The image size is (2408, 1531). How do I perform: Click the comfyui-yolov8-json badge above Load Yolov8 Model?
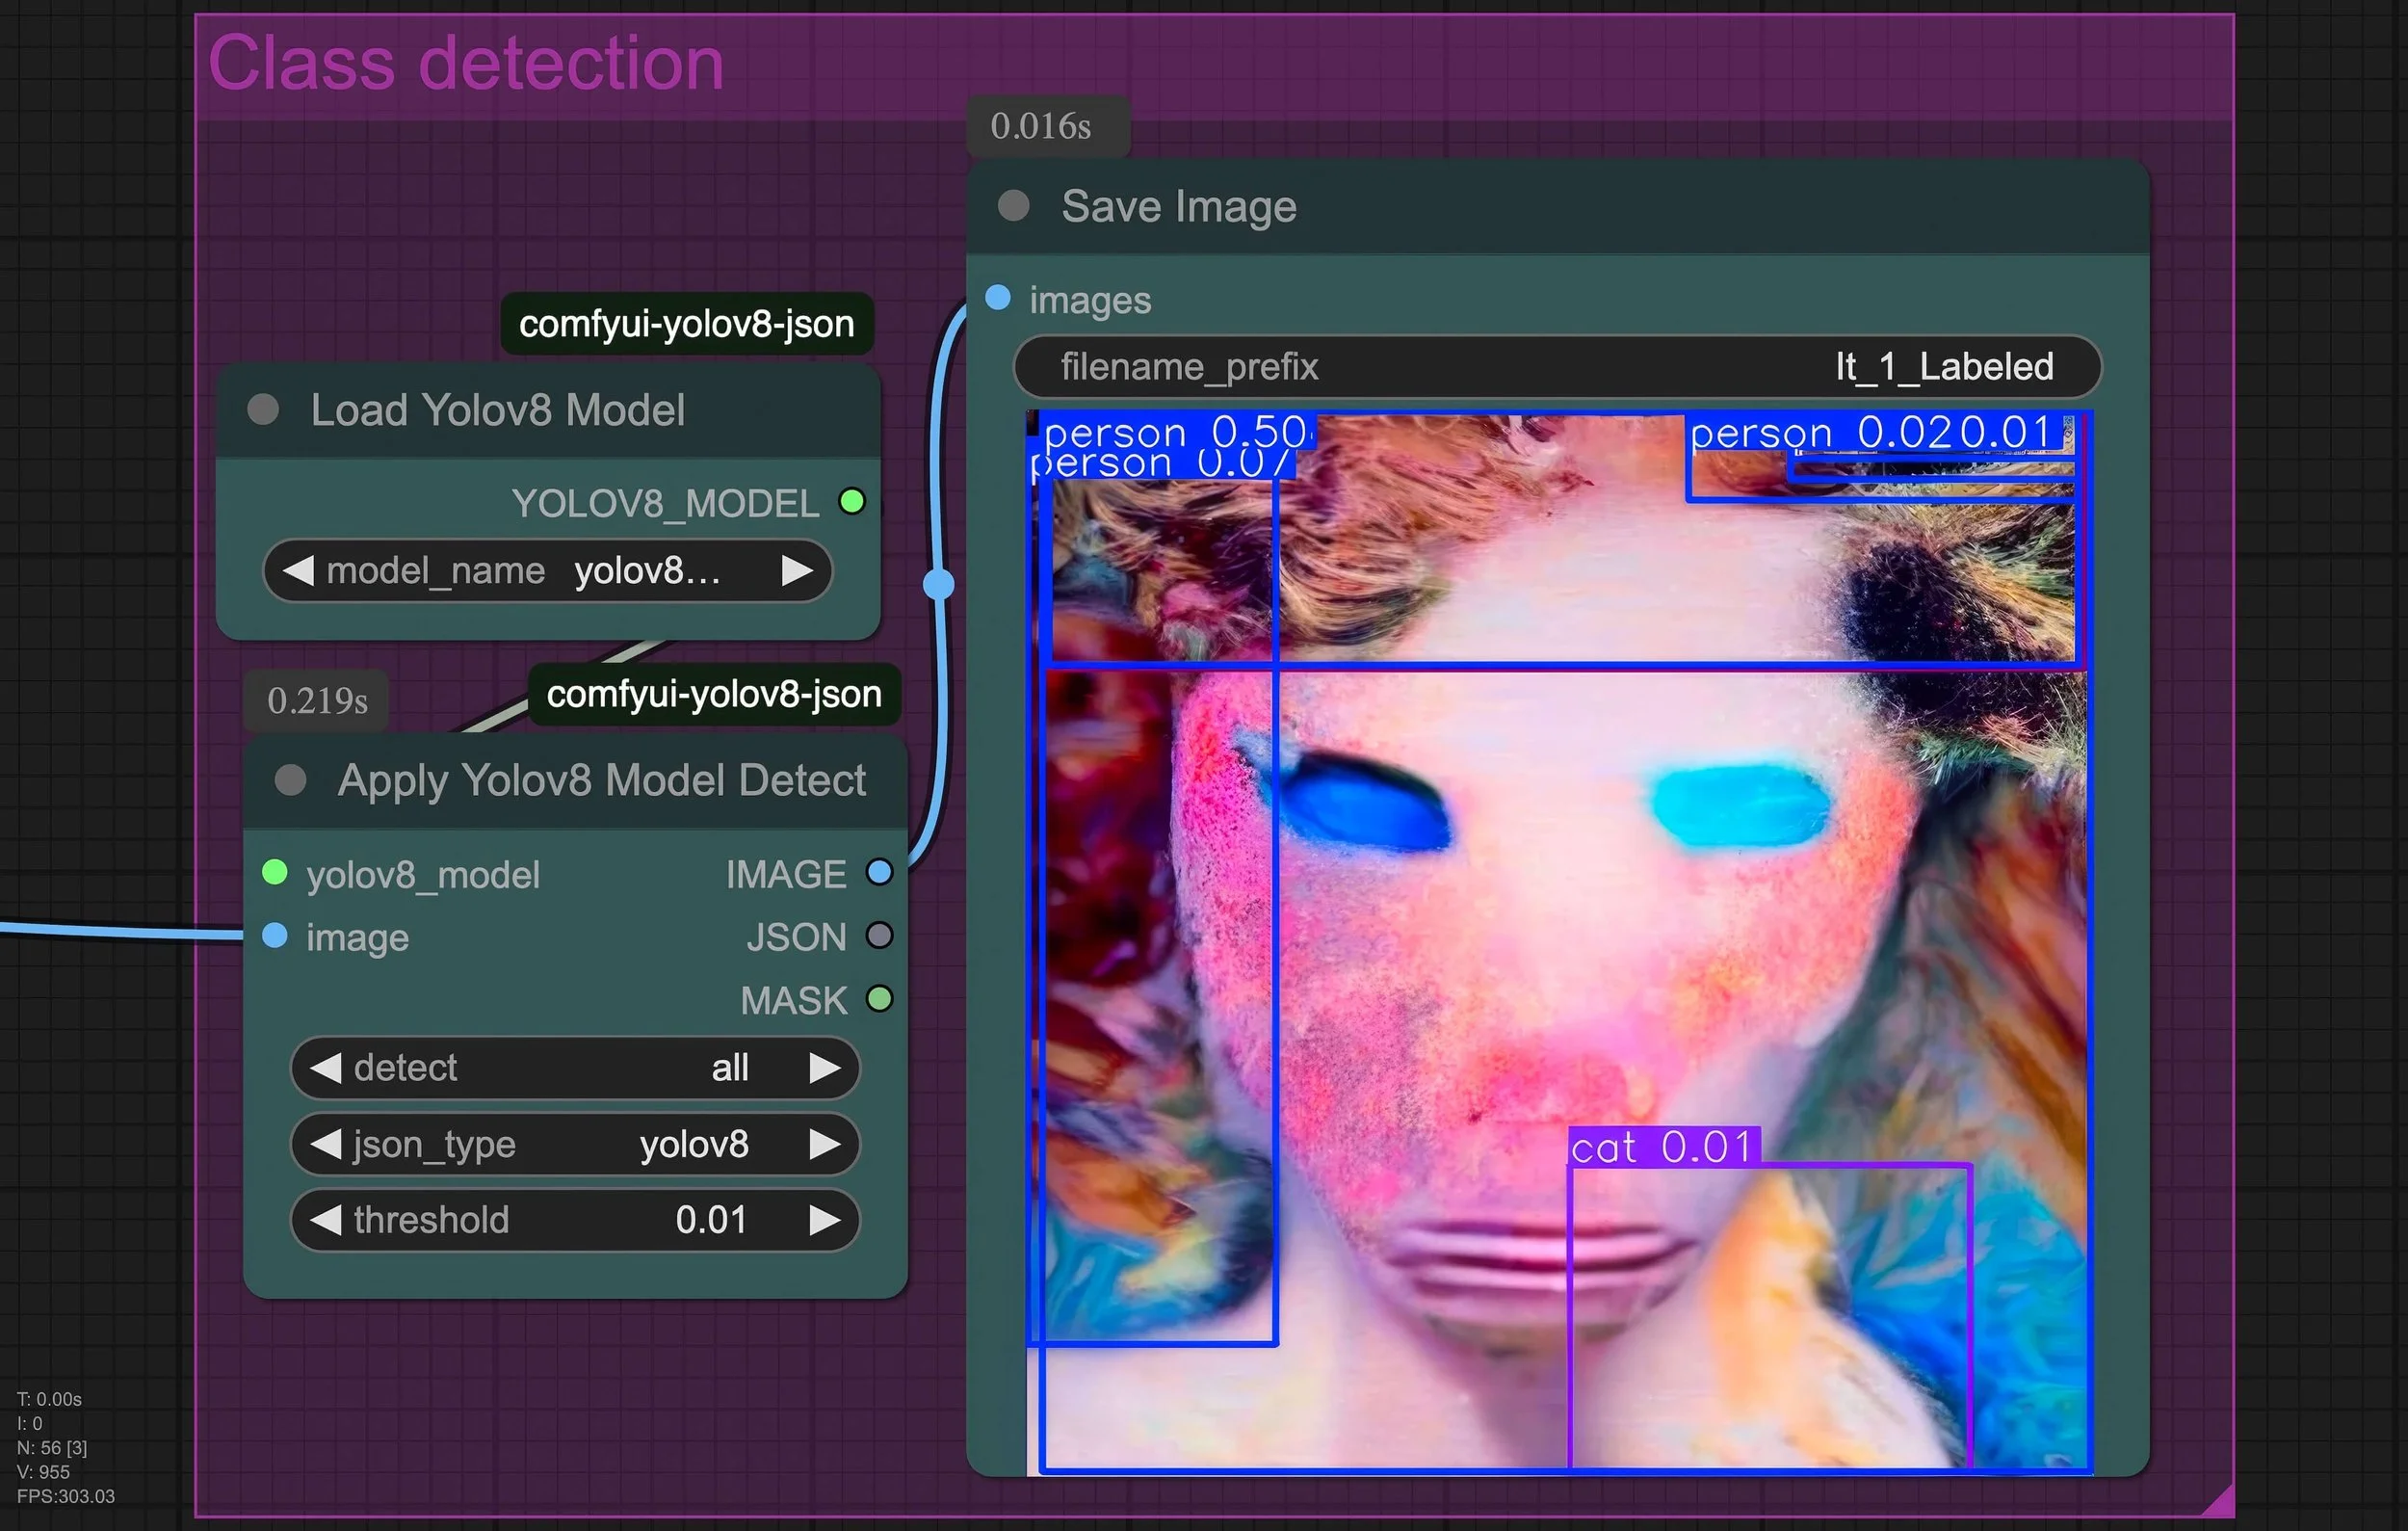[686, 324]
